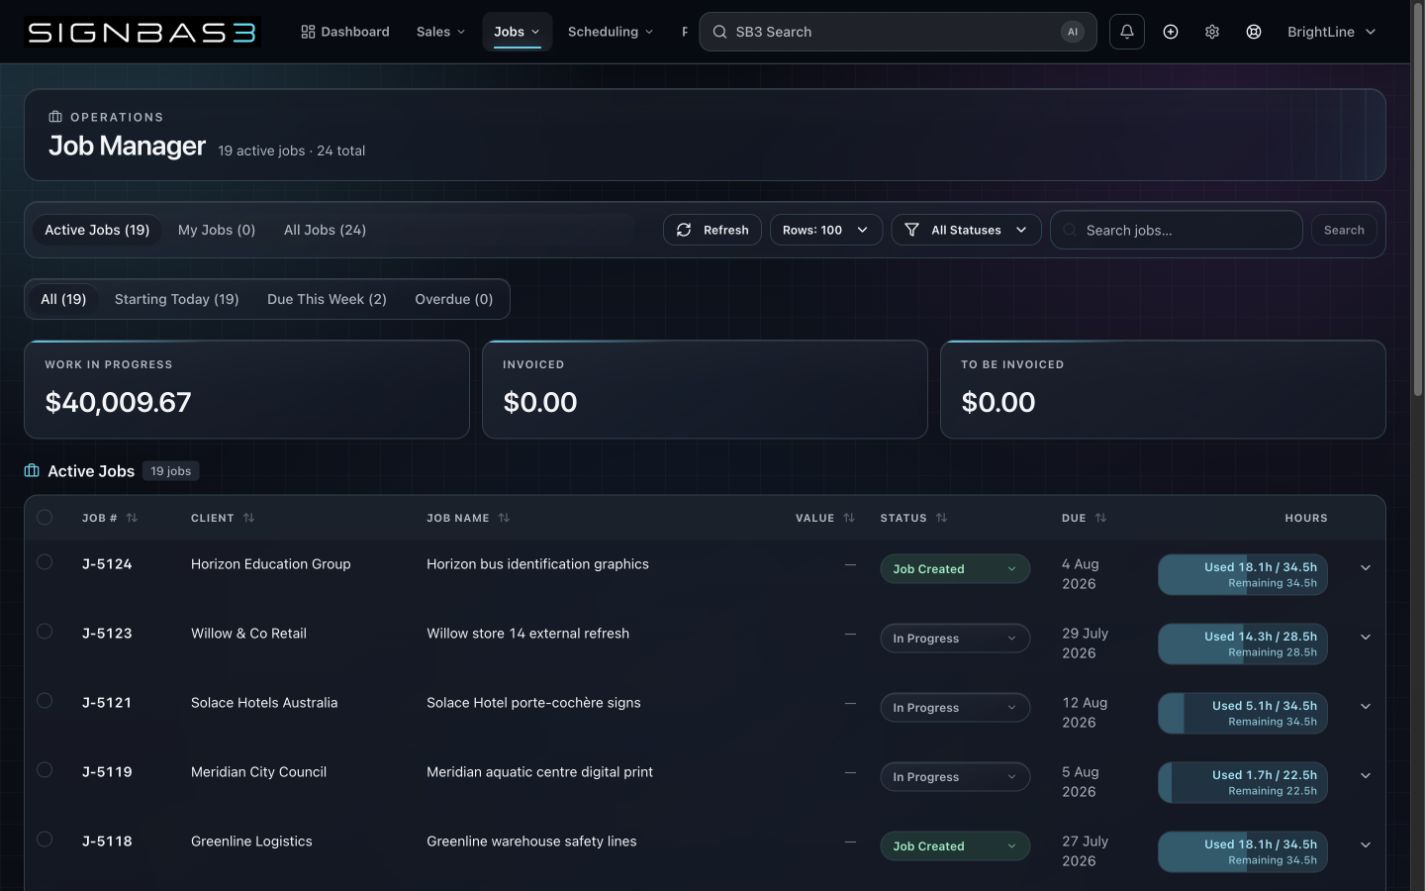This screenshot has width=1425, height=891.
Task: Expand row details for J-5118
Action: point(1365,845)
